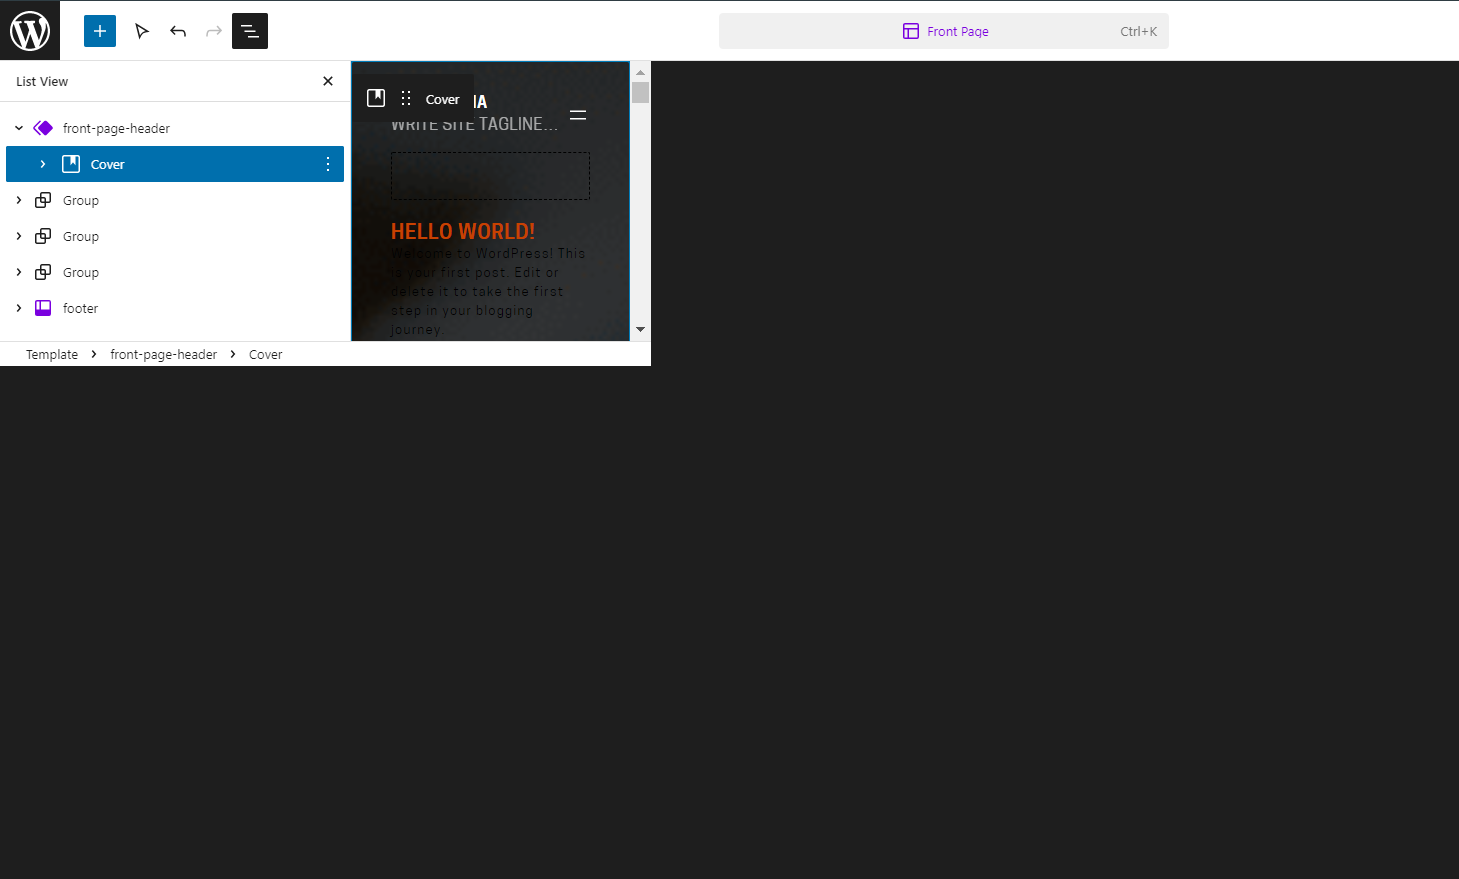Click the navigation hamburger icon in the canvas

(578, 114)
